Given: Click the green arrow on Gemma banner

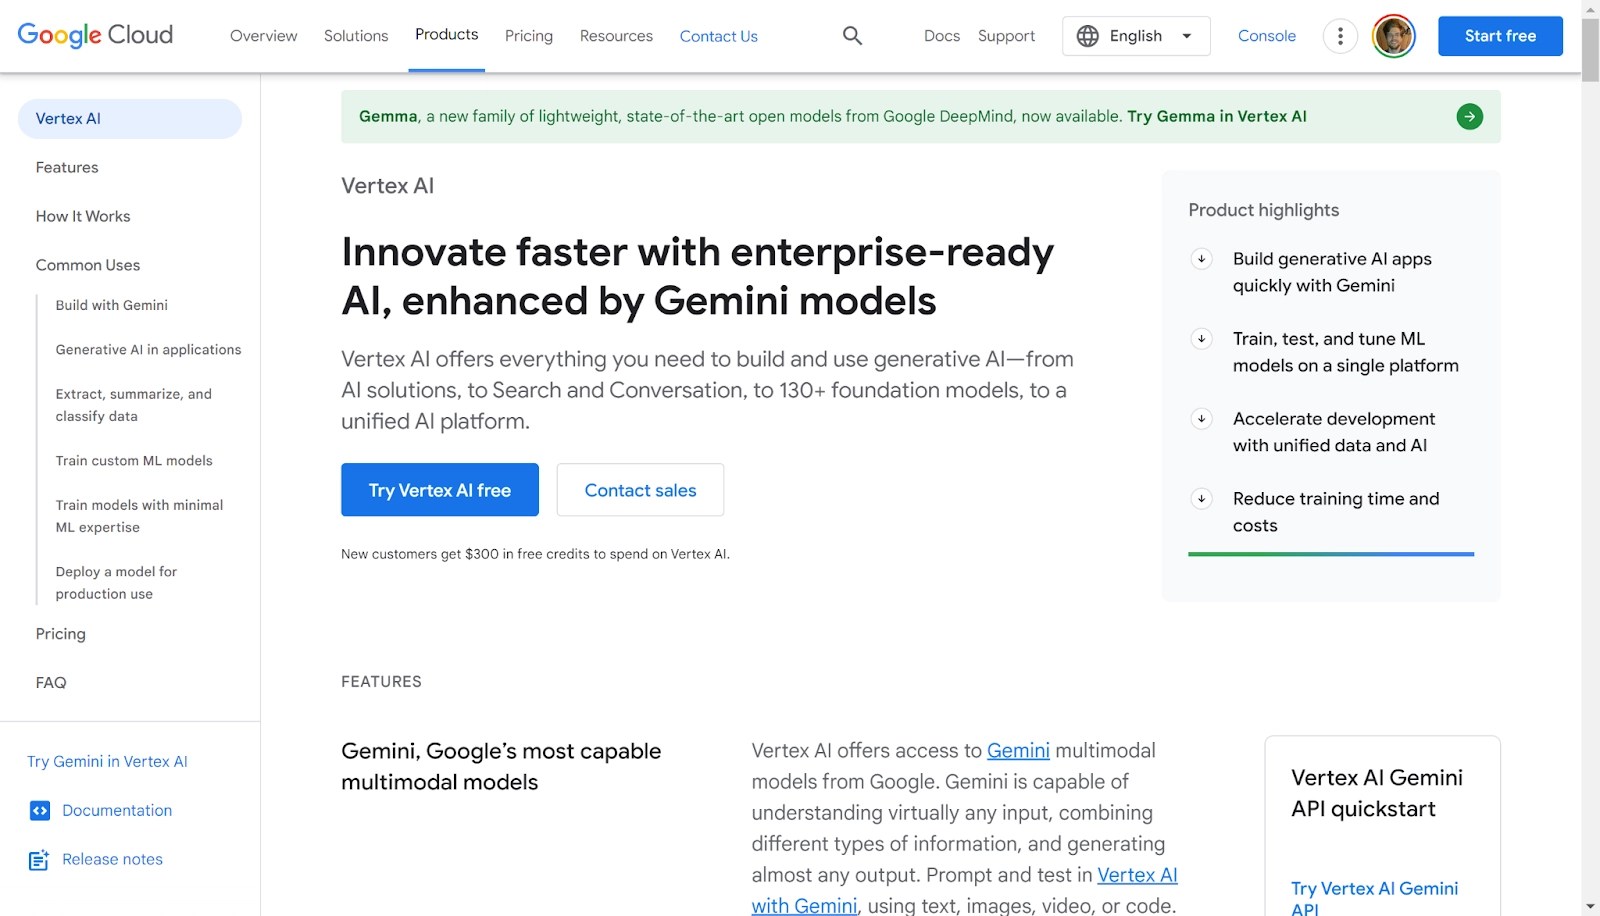Looking at the screenshot, I should [1469, 117].
